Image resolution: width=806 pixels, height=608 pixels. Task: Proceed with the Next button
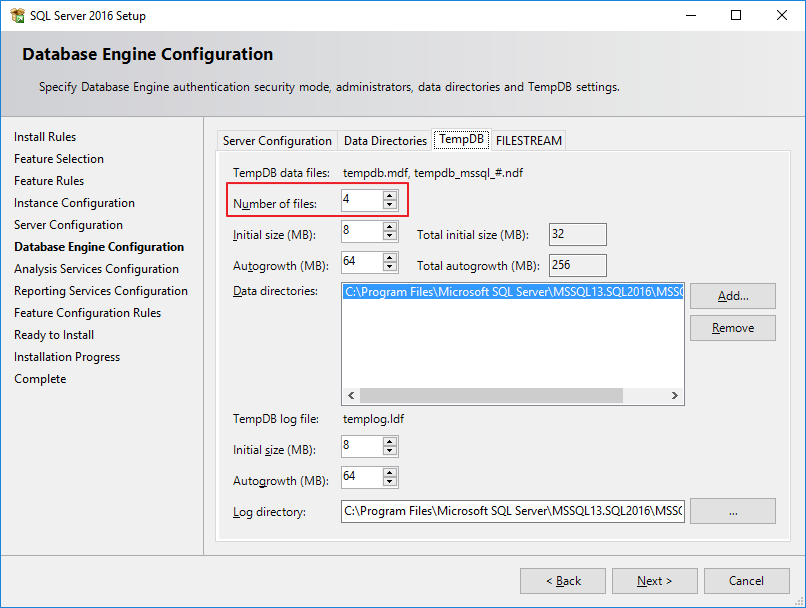654,581
